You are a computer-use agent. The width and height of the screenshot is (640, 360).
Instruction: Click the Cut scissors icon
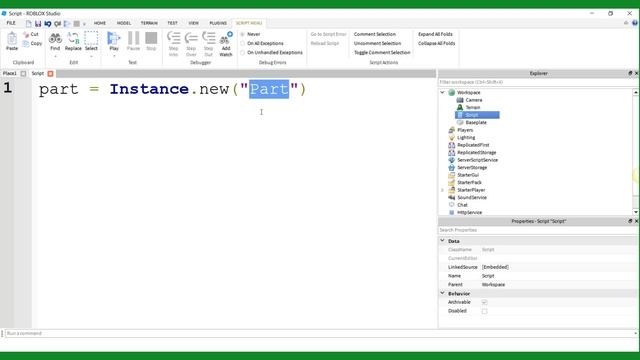click(x=26, y=34)
